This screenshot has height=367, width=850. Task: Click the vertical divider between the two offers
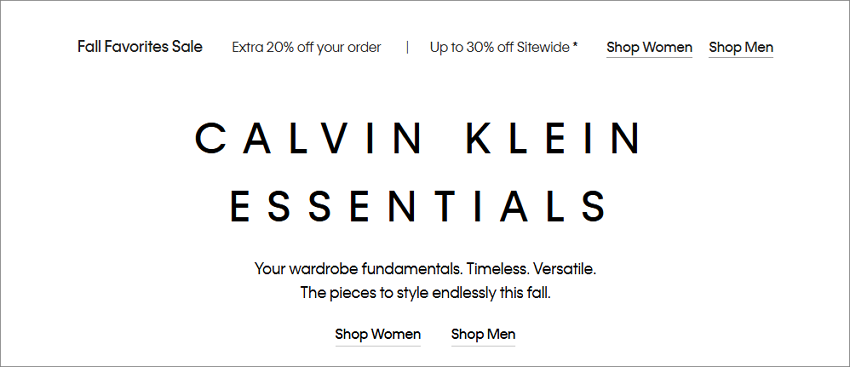tap(407, 48)
